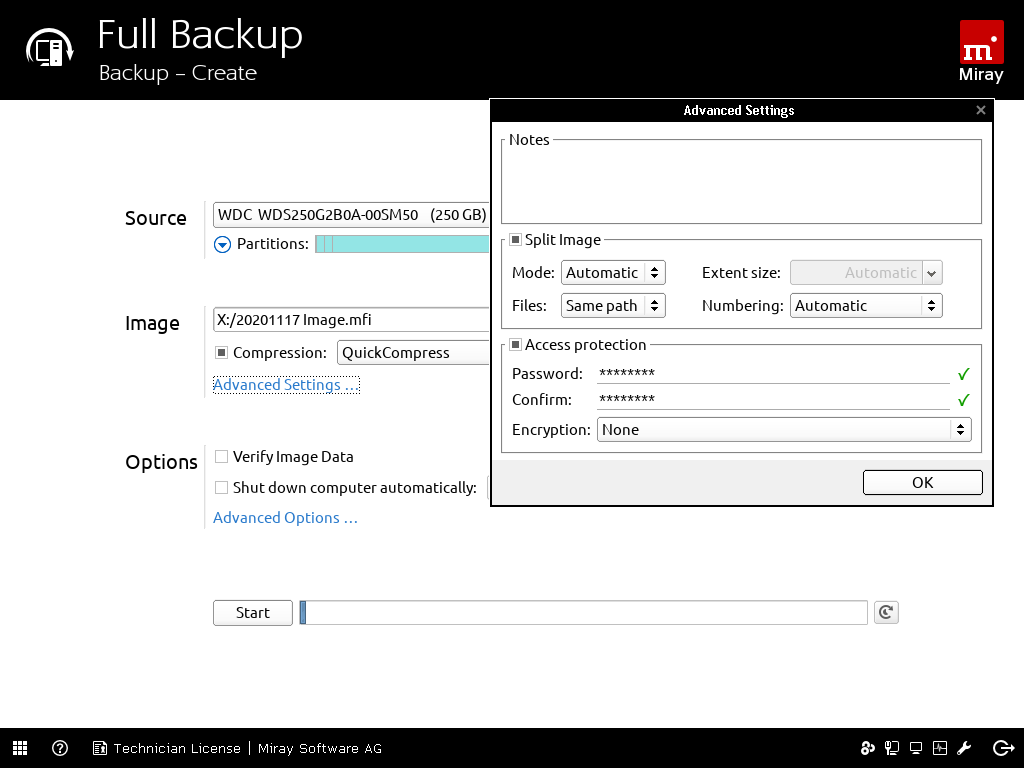Enable Verify Image Data checkbox
This screenshot has width=1024, height=768.
pos(222,457)
